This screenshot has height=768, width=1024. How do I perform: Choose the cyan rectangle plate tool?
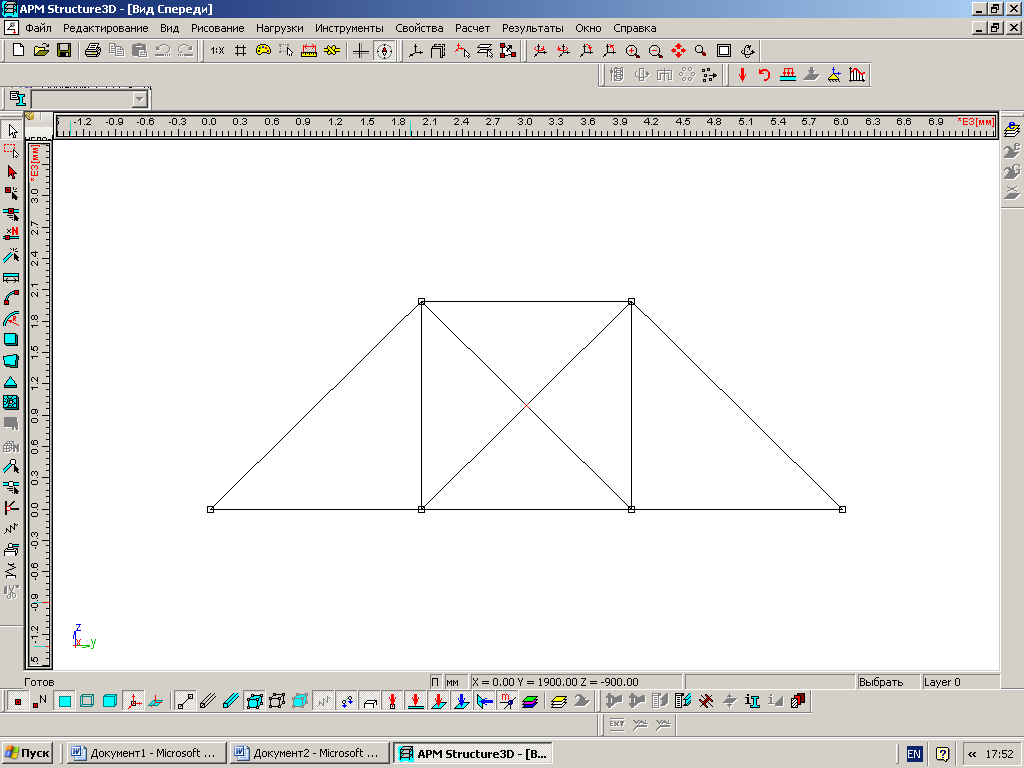pos(12,340)
